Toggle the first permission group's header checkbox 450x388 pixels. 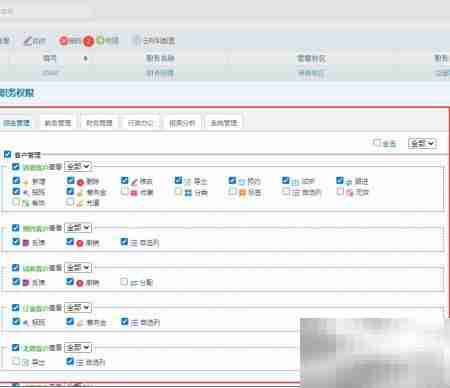point(16,166)
